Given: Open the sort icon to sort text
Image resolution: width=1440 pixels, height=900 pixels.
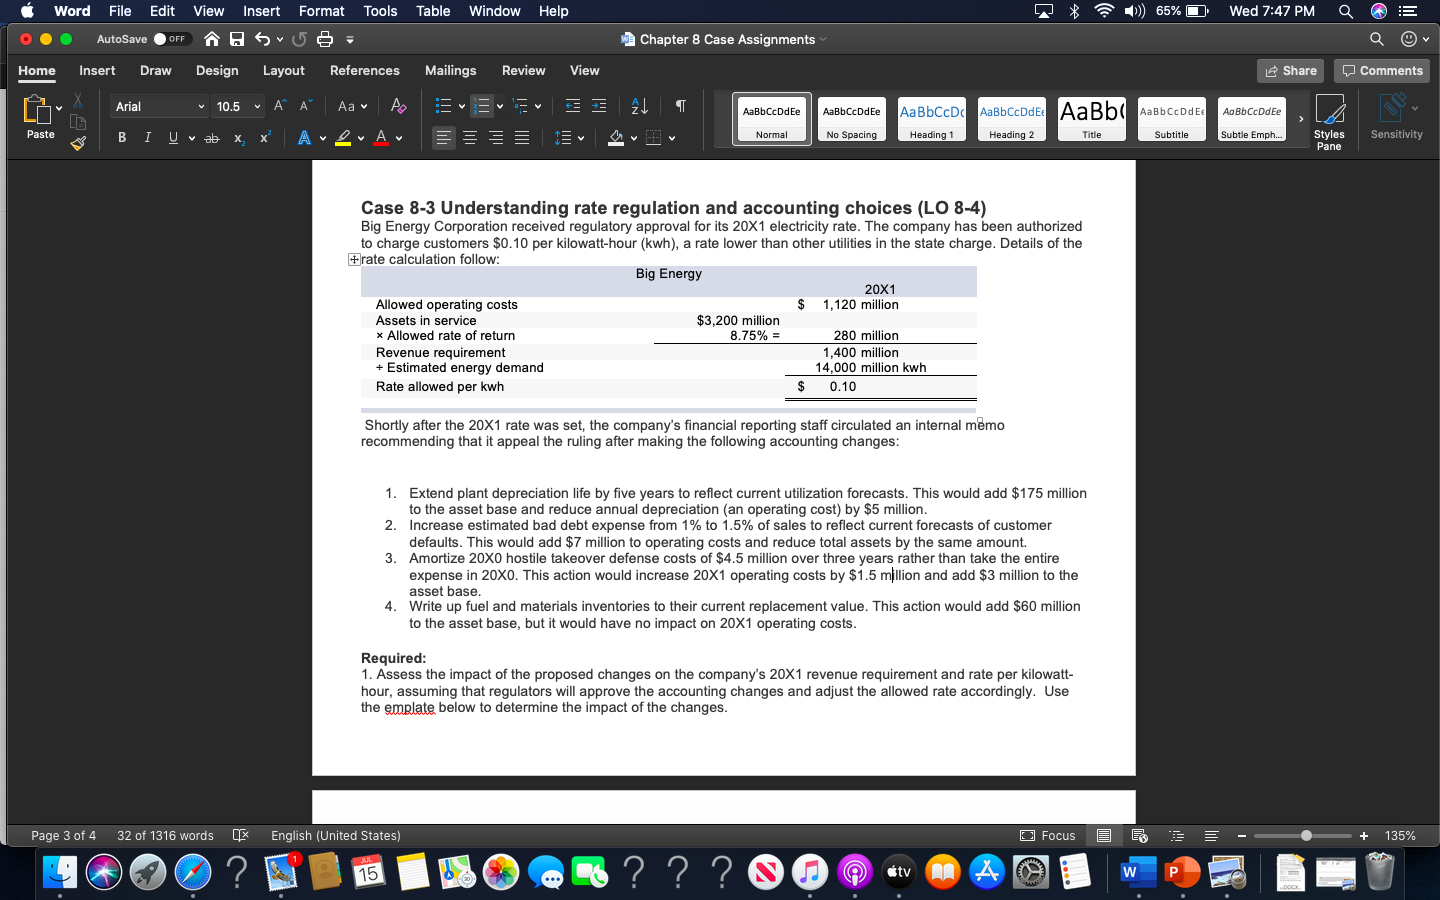Looking at the screenshot, I should pyautogui.click(x=637, y=105).
